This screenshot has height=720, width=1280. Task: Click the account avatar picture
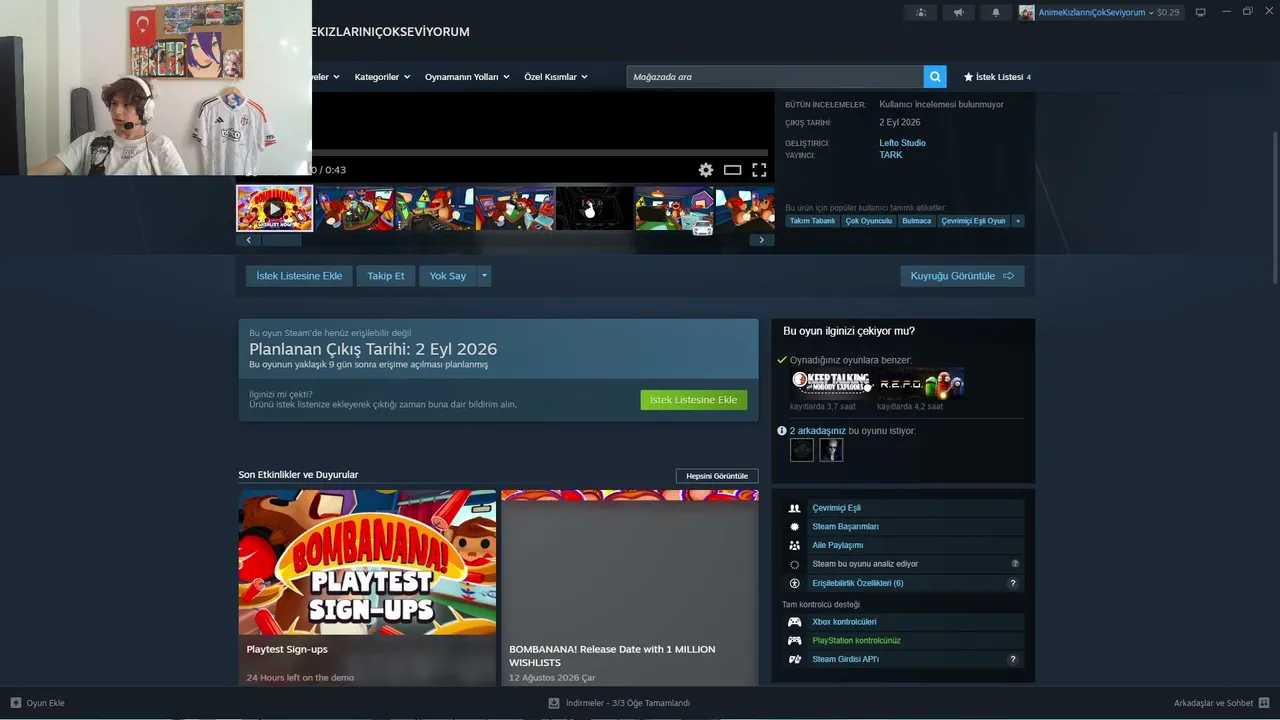pyautogui.click(x=1027, y=13)
